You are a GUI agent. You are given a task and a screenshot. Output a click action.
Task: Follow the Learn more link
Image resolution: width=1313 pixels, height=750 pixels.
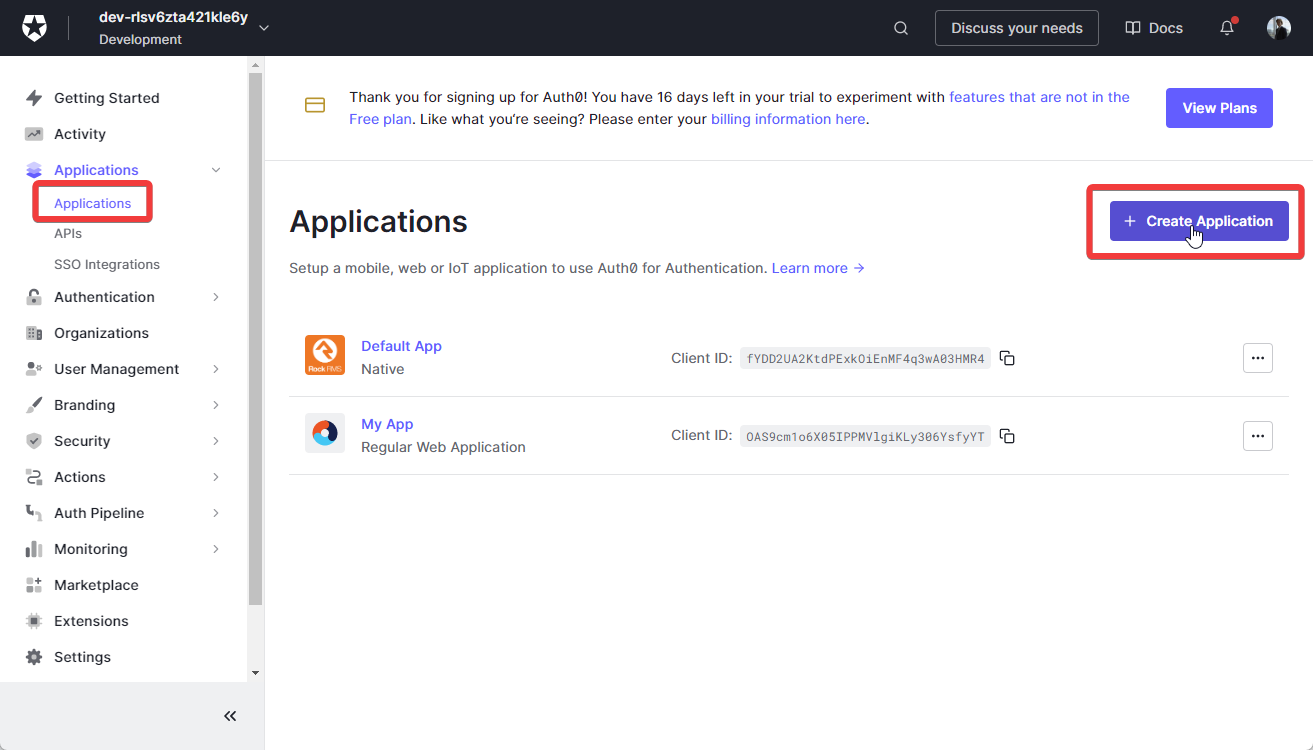tap(818, 268)
